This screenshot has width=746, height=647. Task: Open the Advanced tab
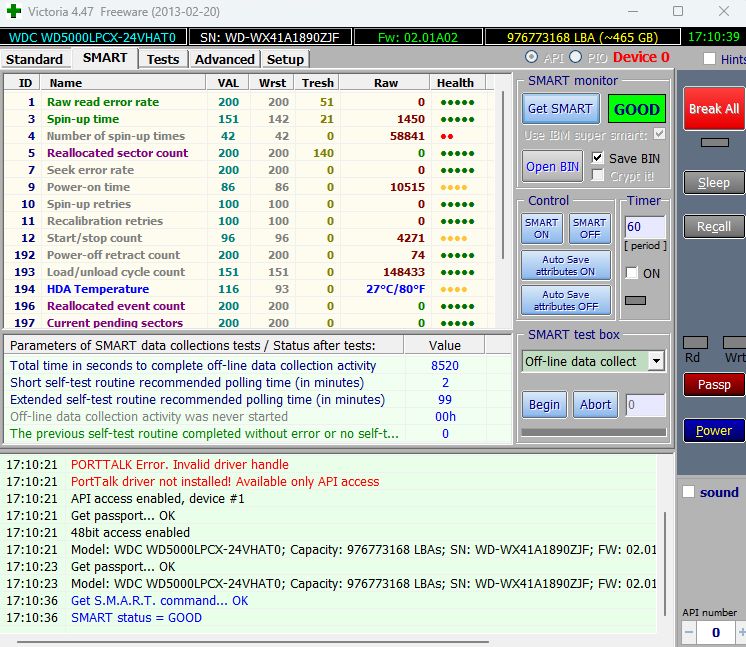point(225,59)
